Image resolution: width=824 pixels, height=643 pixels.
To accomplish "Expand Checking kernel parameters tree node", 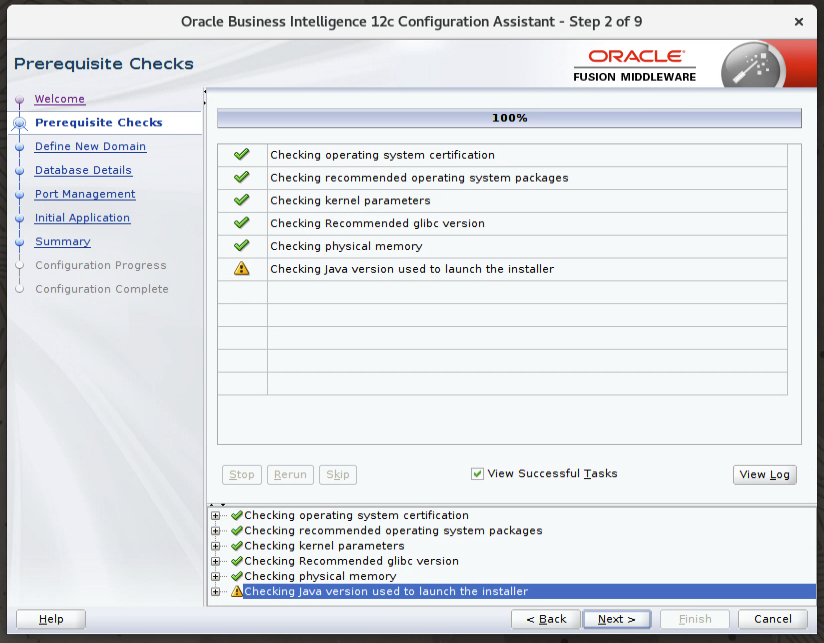I will point(215,546).
